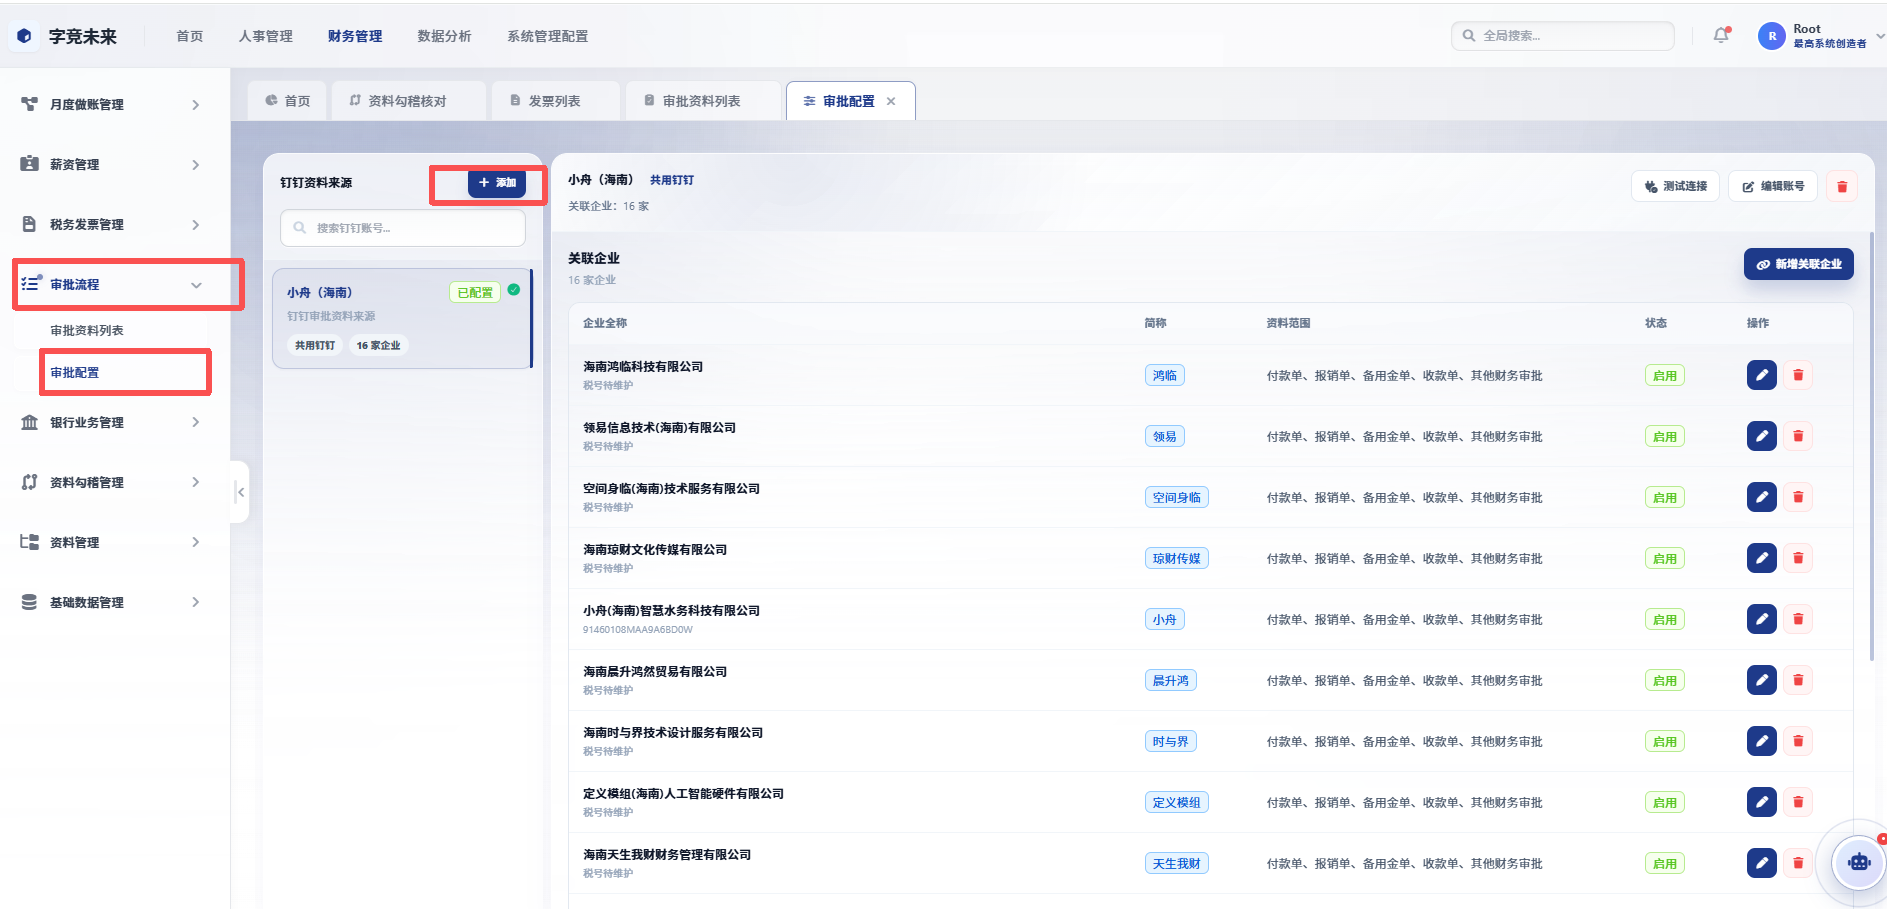Switch to the 发票列表 tab
Image resolution: width=1887 pixels, height=909 pixels.
555,101
